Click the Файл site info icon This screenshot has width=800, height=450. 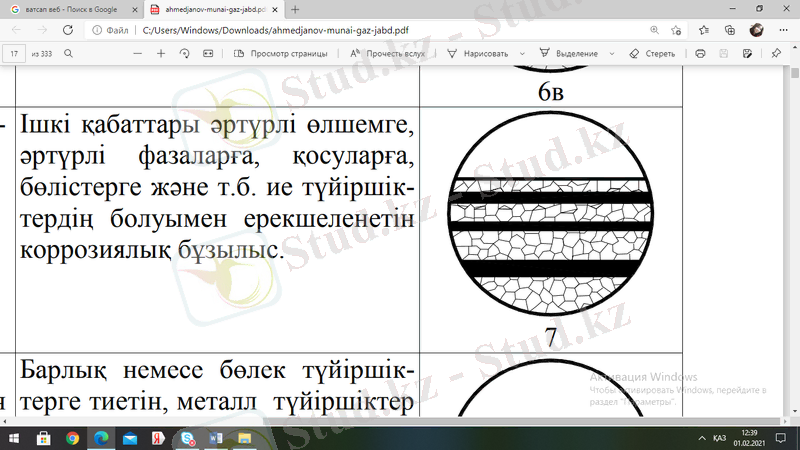96,30
